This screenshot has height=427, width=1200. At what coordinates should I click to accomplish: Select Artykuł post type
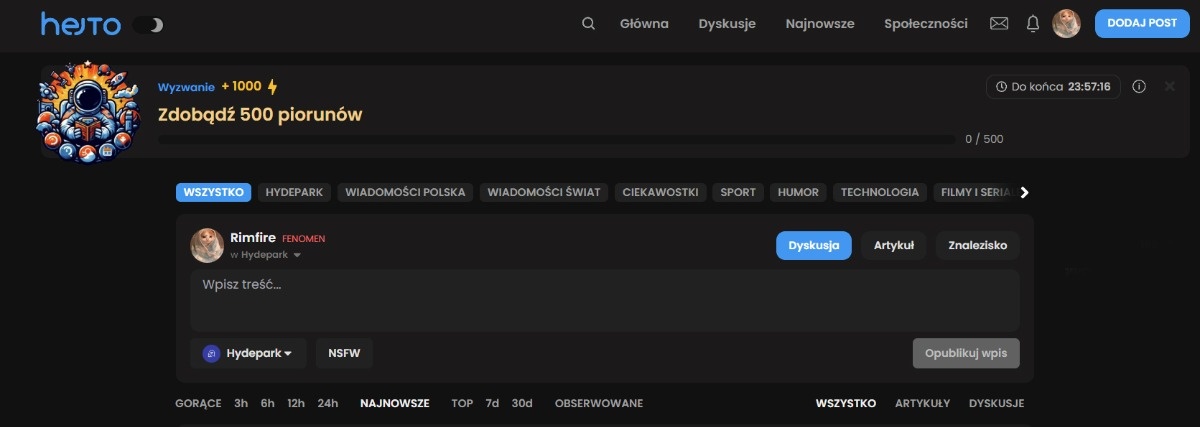pos(893,245)
